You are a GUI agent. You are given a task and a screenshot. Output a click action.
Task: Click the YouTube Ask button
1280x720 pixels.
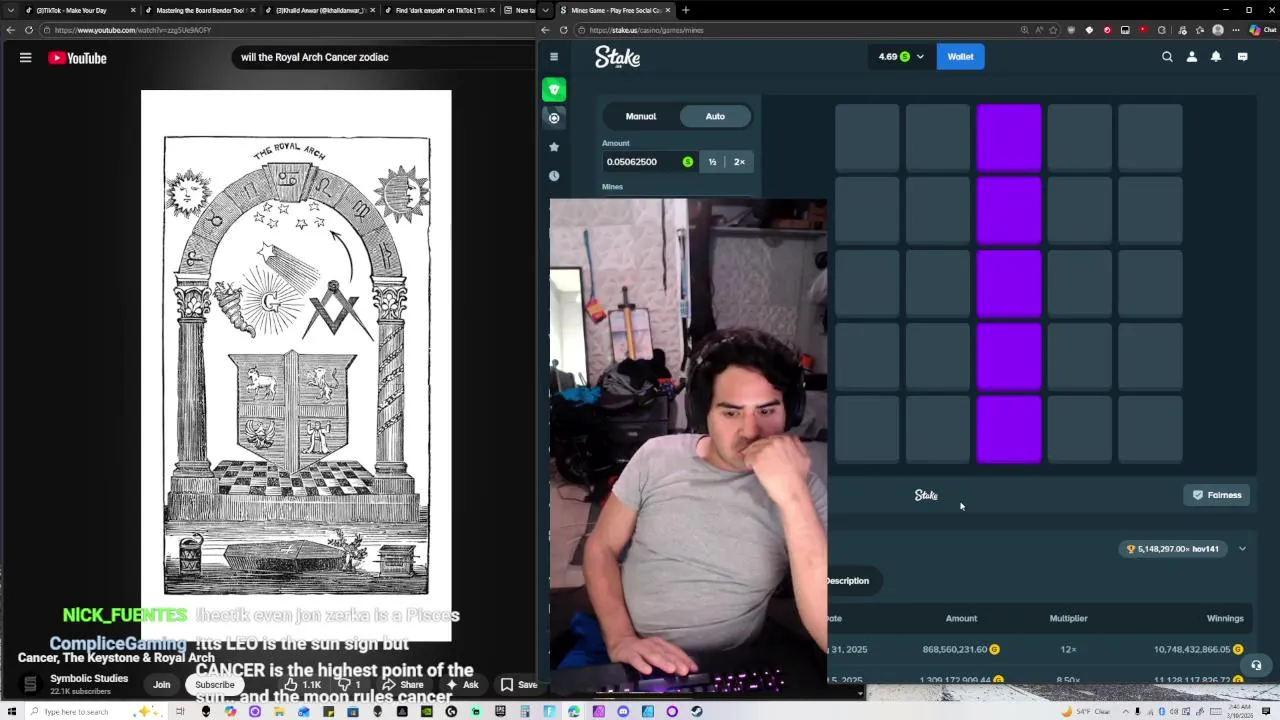pos(462,685)
